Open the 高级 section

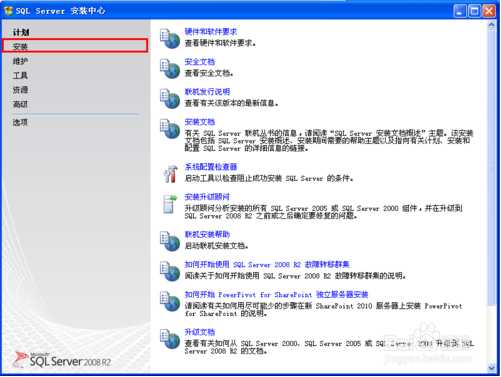point(20,104)
